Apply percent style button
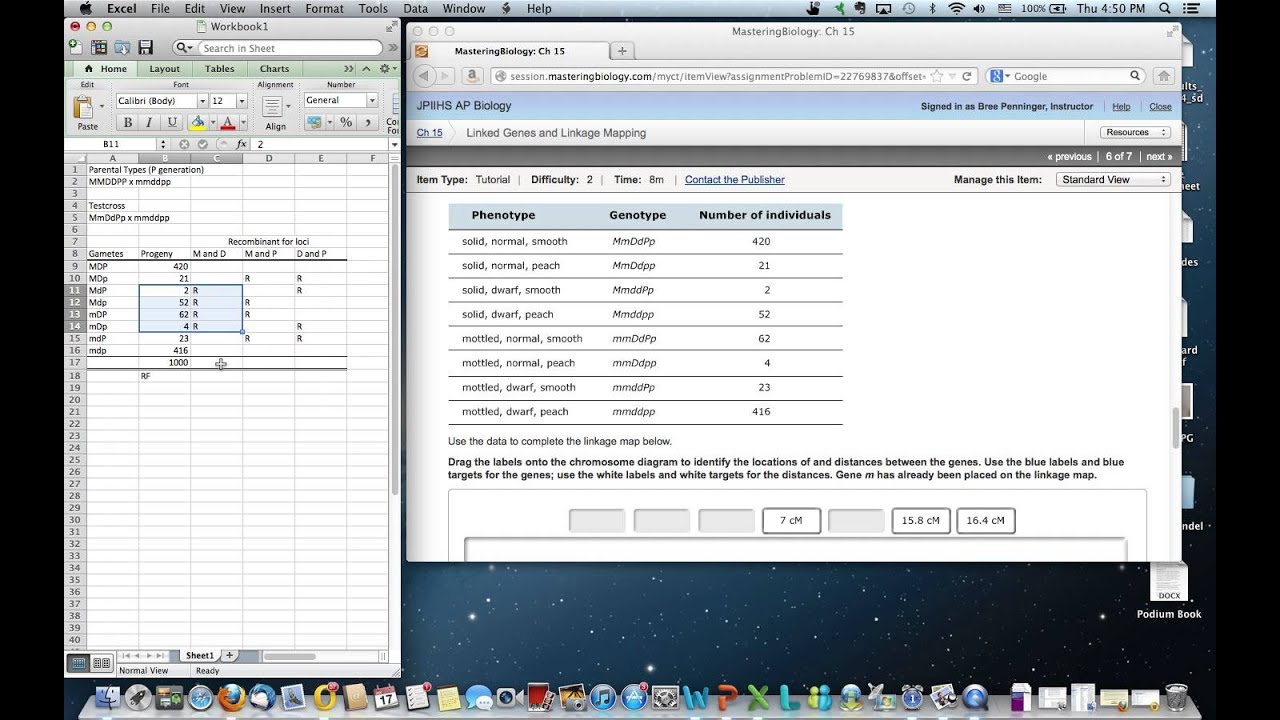 (x=346, y=123)
